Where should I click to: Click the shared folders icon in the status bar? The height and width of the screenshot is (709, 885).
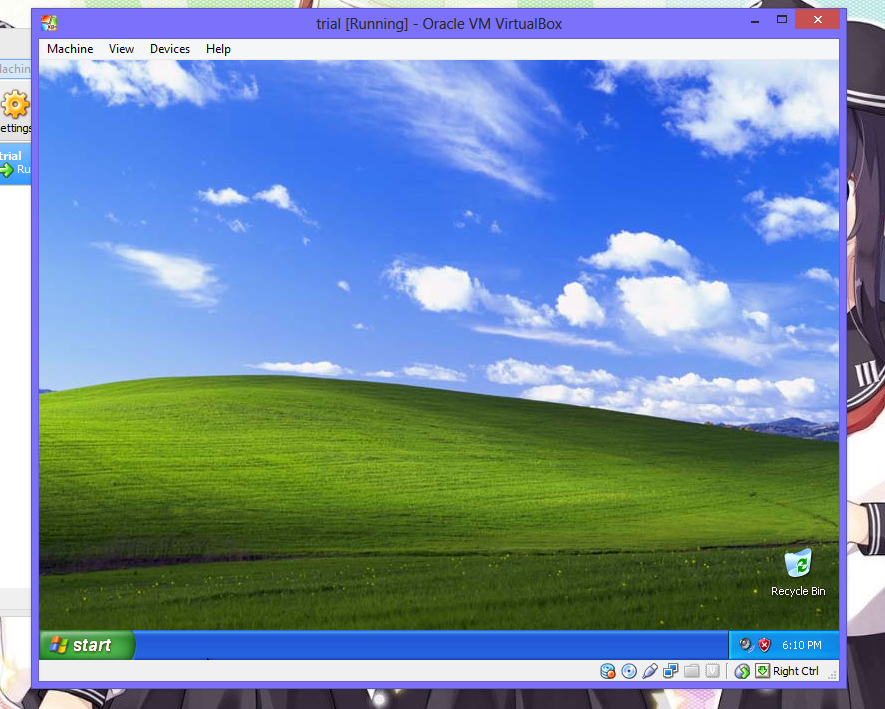[x=690, y=670]
